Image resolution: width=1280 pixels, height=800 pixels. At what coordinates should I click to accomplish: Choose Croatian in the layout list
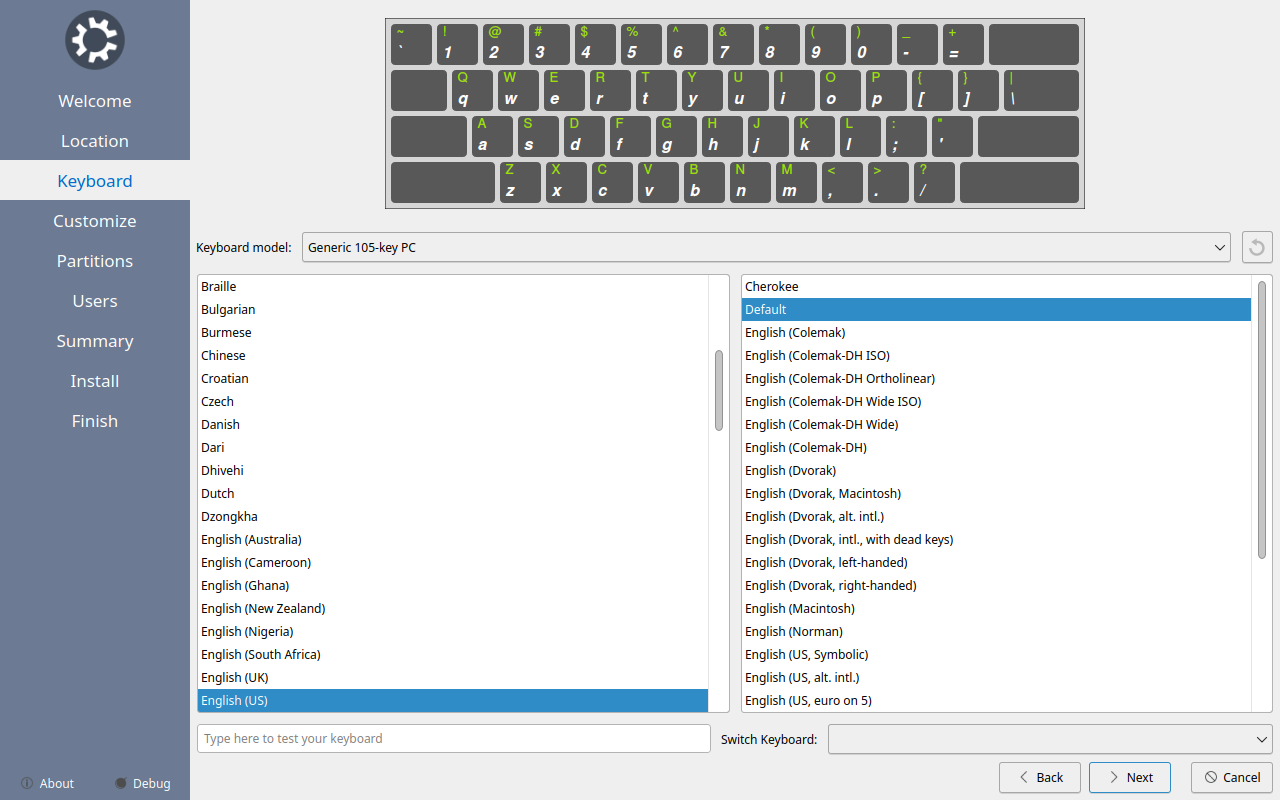coord(453,379)
